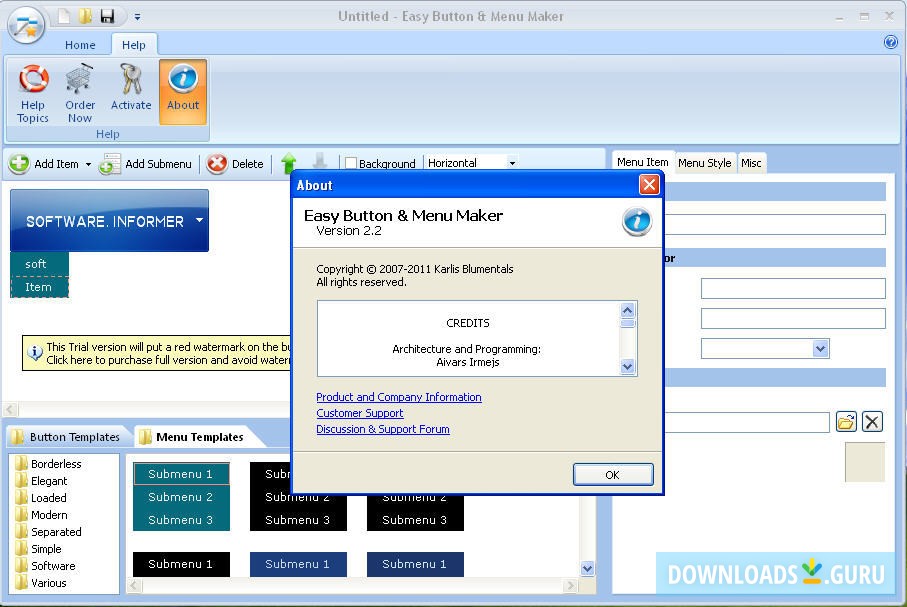The height and width of the screenshot is (607, 907).
Task: Click the About dialog info icon
Action: tap(637, 222)
